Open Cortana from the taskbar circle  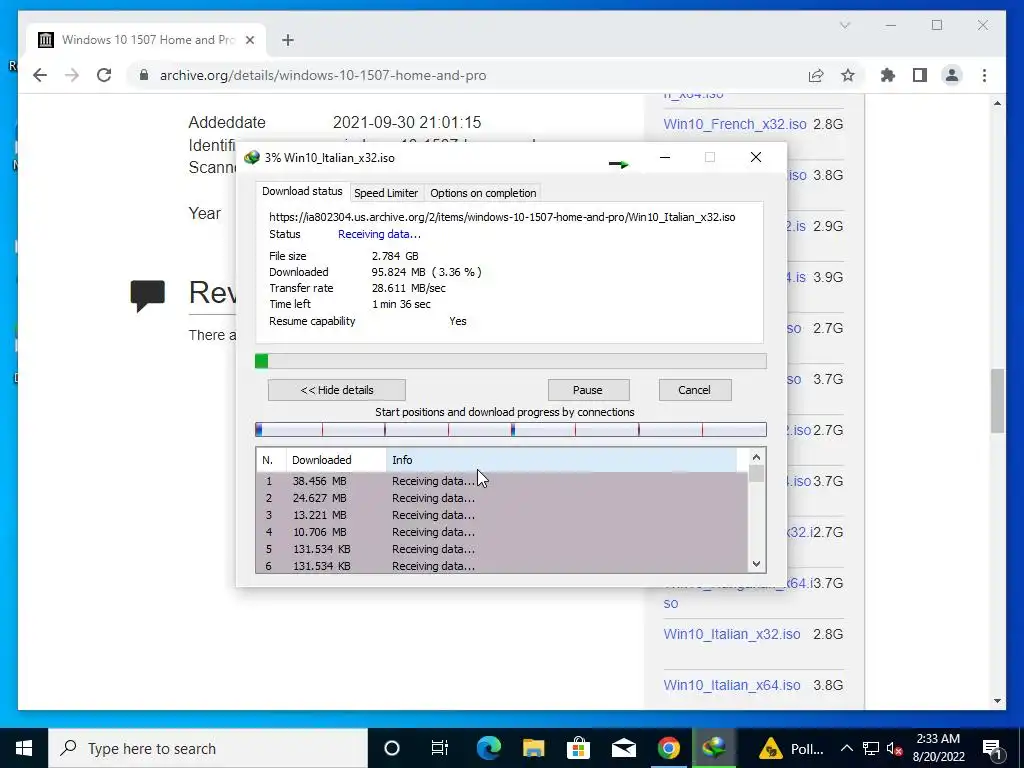(392, 748)
